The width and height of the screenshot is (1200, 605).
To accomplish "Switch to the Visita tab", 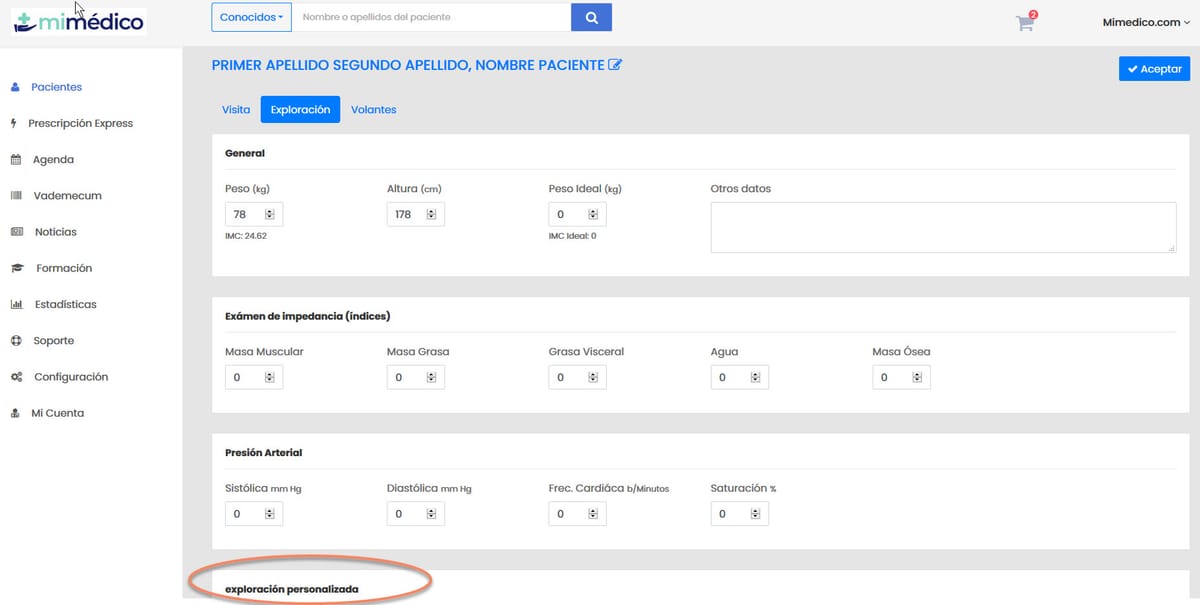I will (x=236, y=109).
